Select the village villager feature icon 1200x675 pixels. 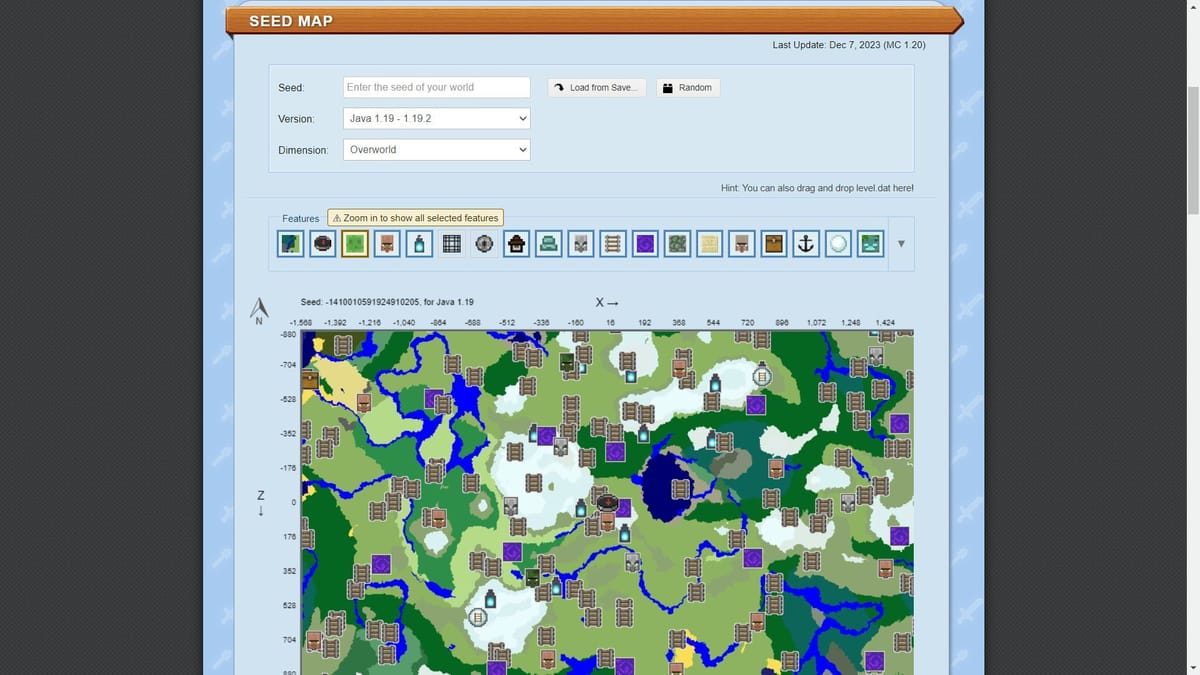tap(386, 243)
